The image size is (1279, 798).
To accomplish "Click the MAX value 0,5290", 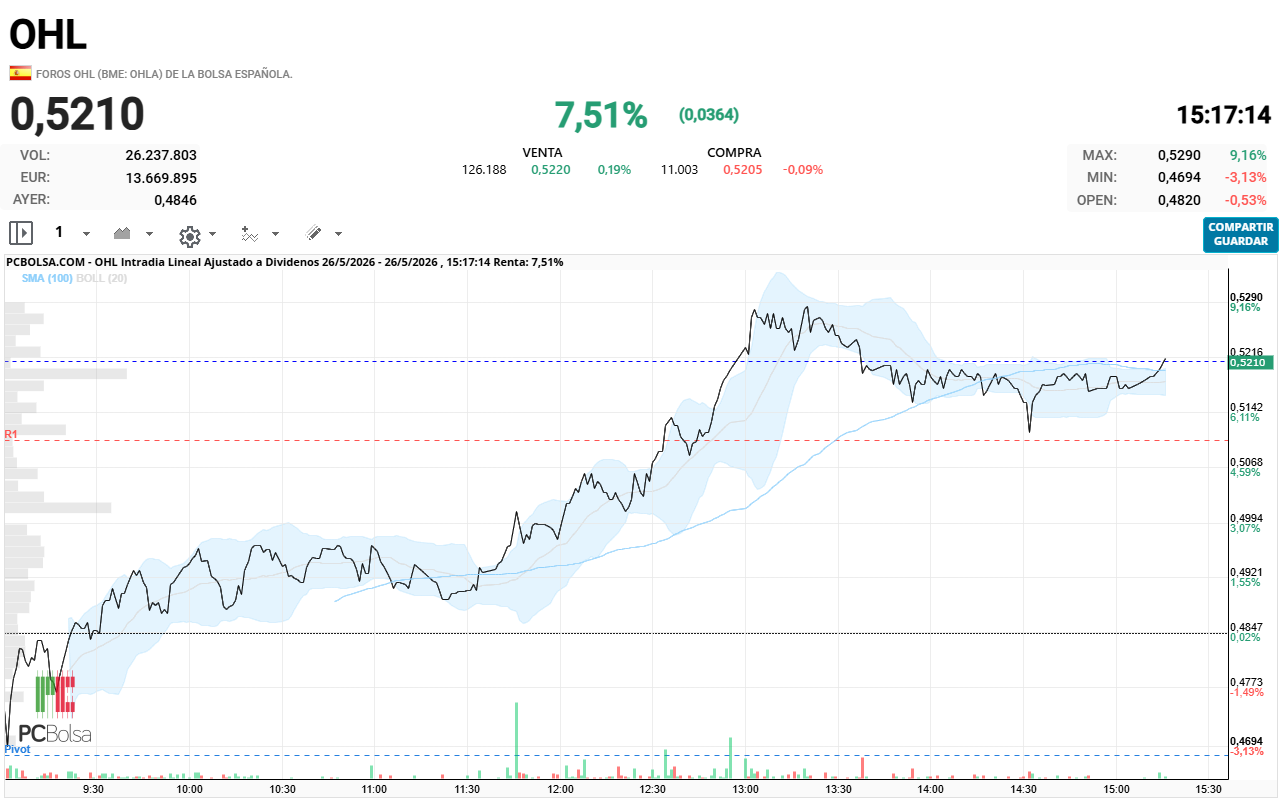I will [x=1179, y=155].
